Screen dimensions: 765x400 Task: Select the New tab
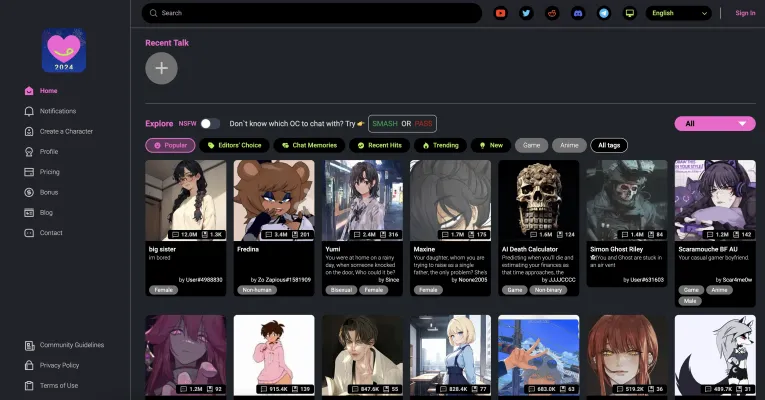491,145
